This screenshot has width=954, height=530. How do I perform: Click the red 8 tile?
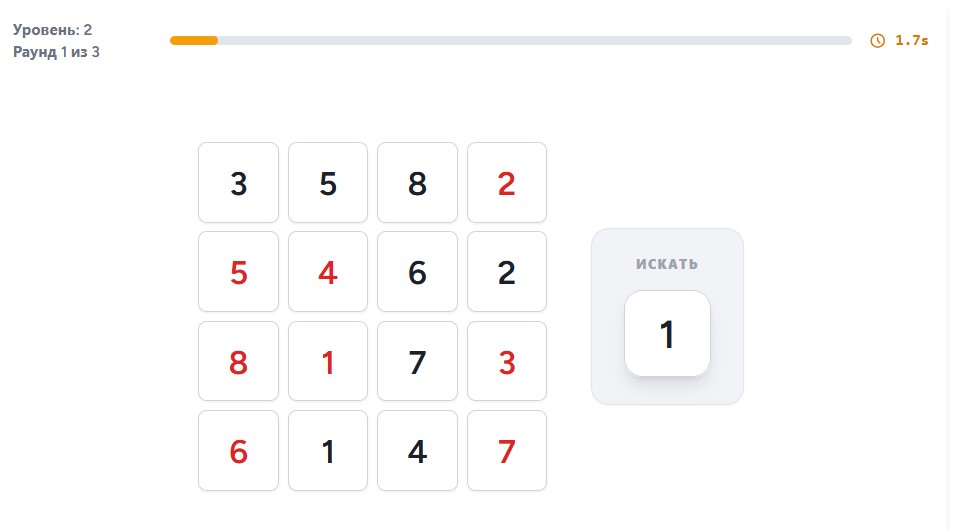(x=238, y=361)
